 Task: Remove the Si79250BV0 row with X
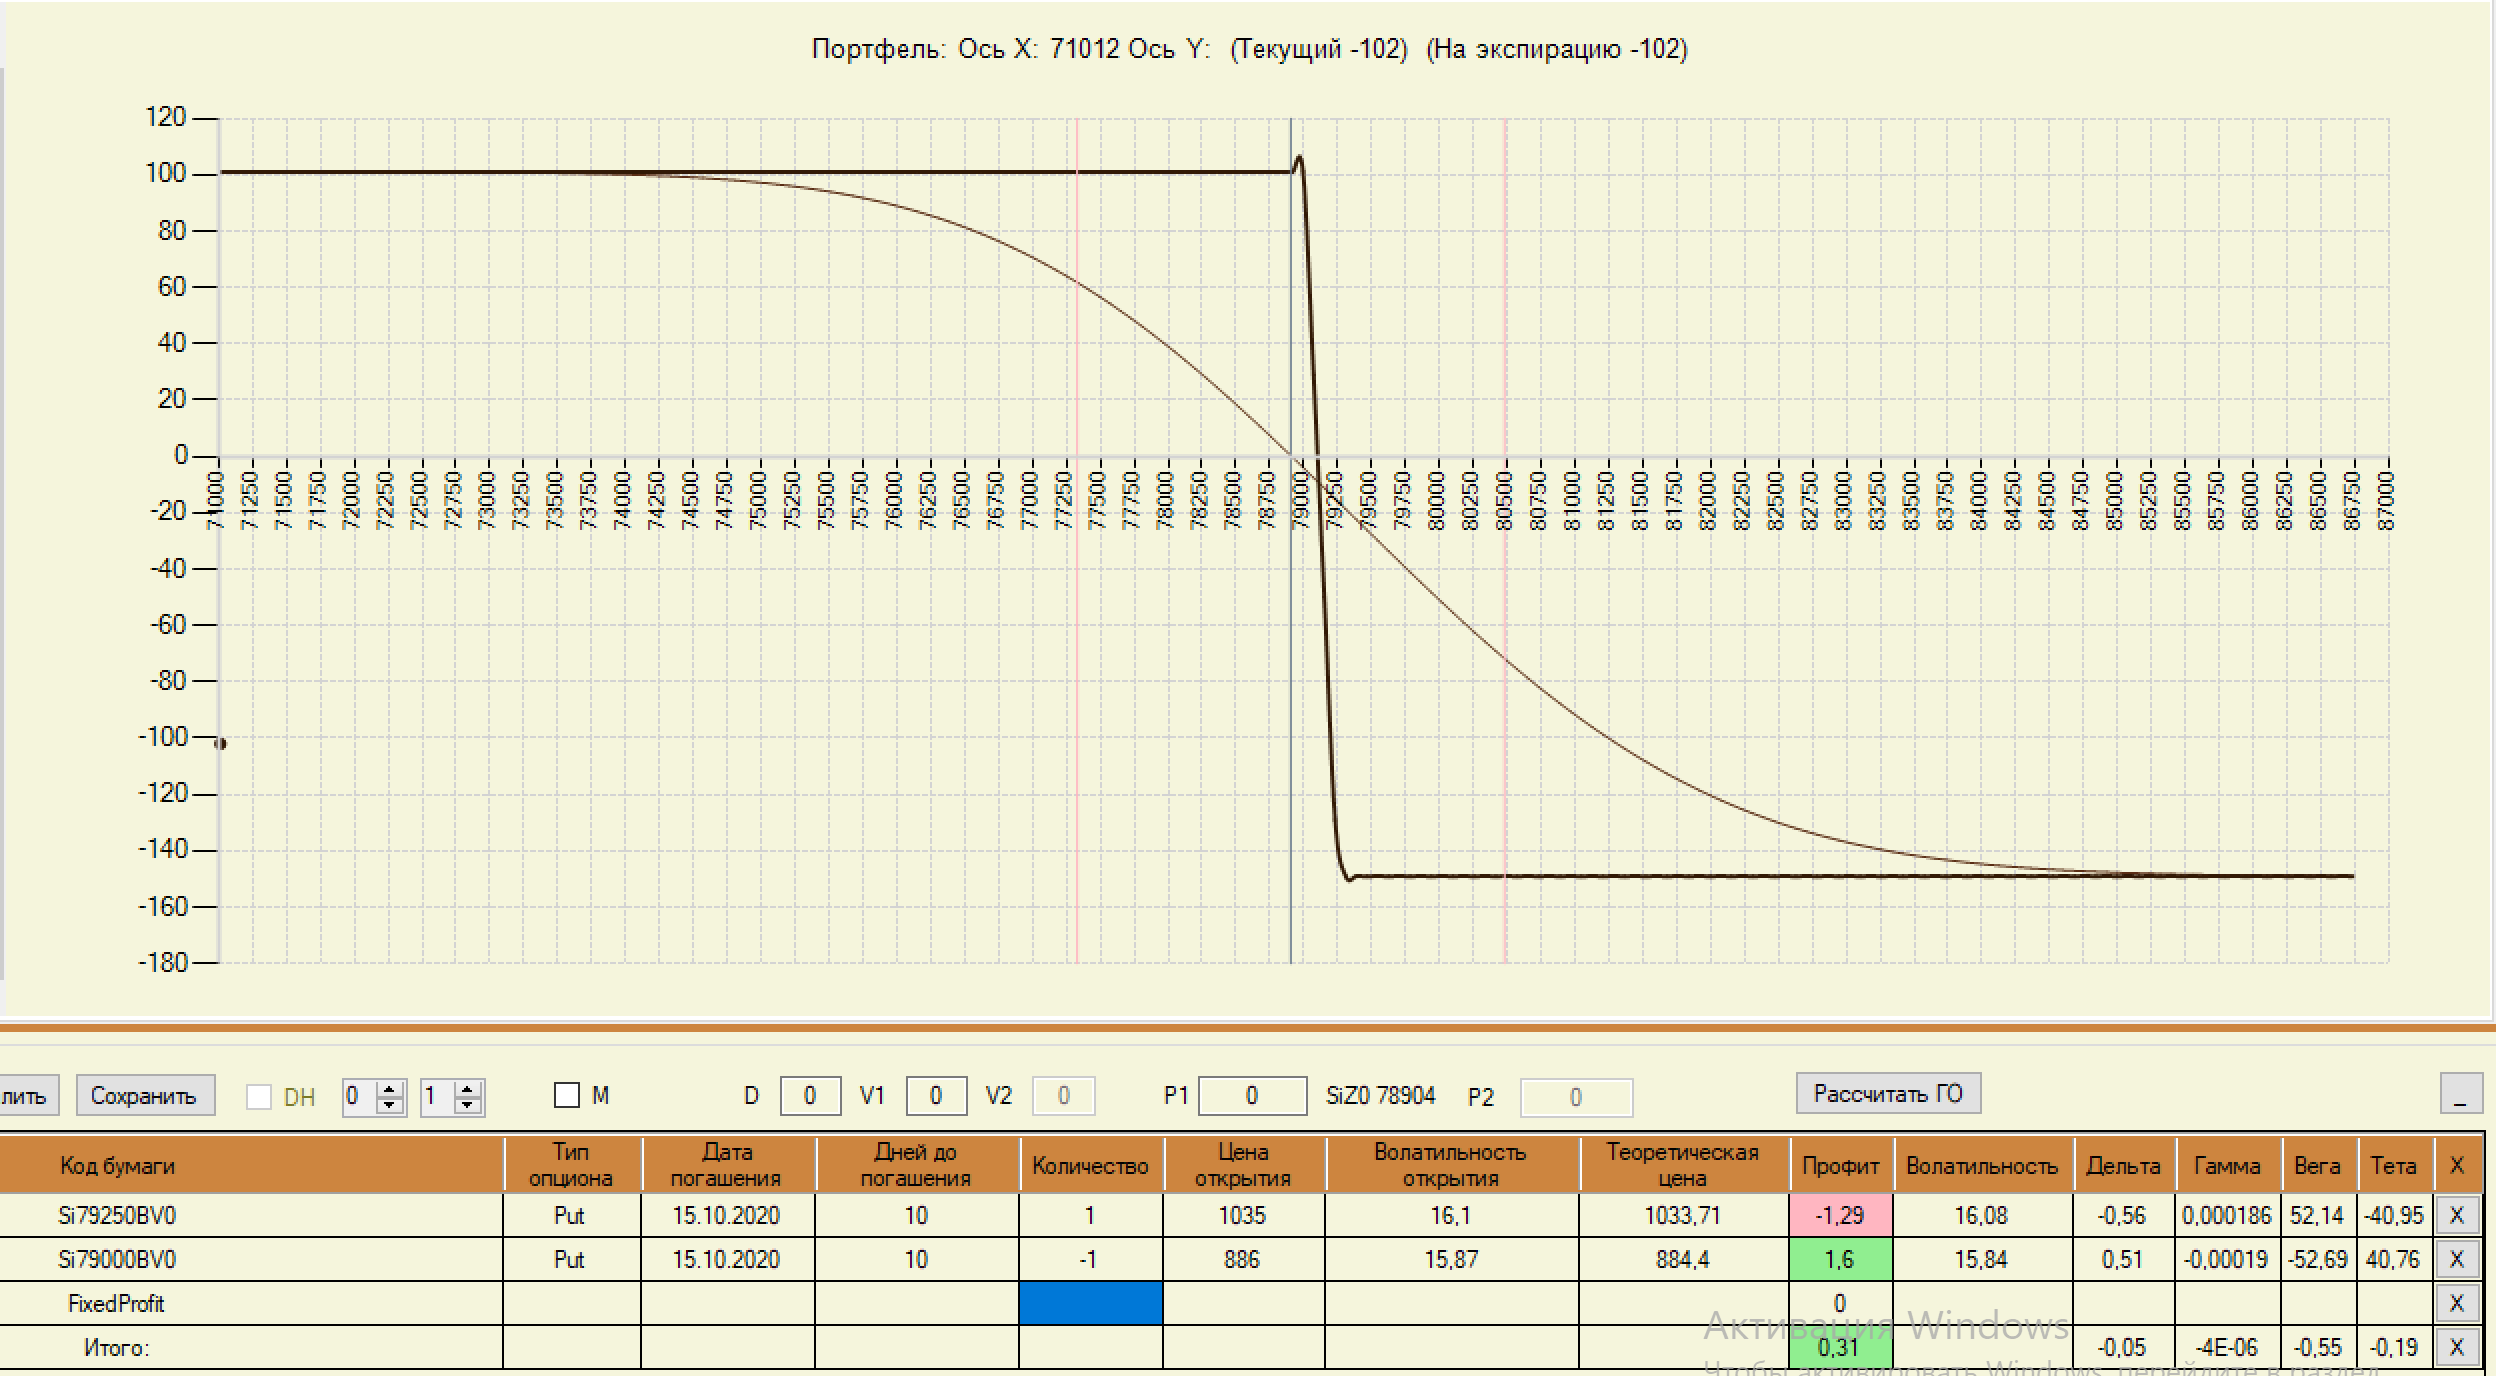(x=2456, y=1216)
